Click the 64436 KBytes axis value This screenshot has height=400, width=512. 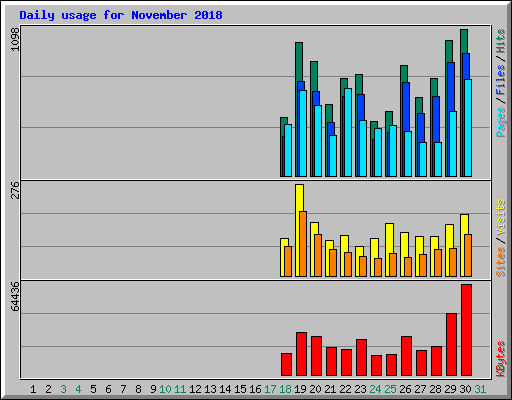[x=15, y=297]
